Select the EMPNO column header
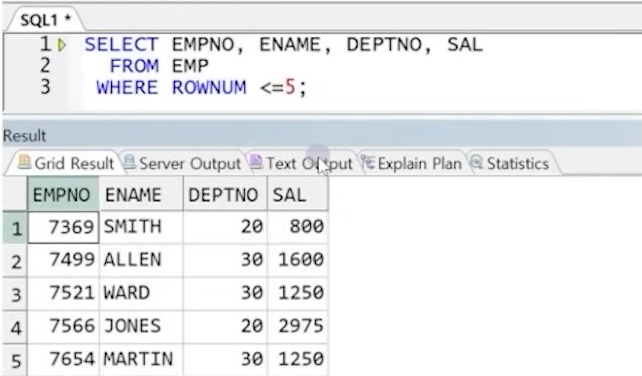The height and width of the screenshot is (376, 642). (x=63, y=194)
